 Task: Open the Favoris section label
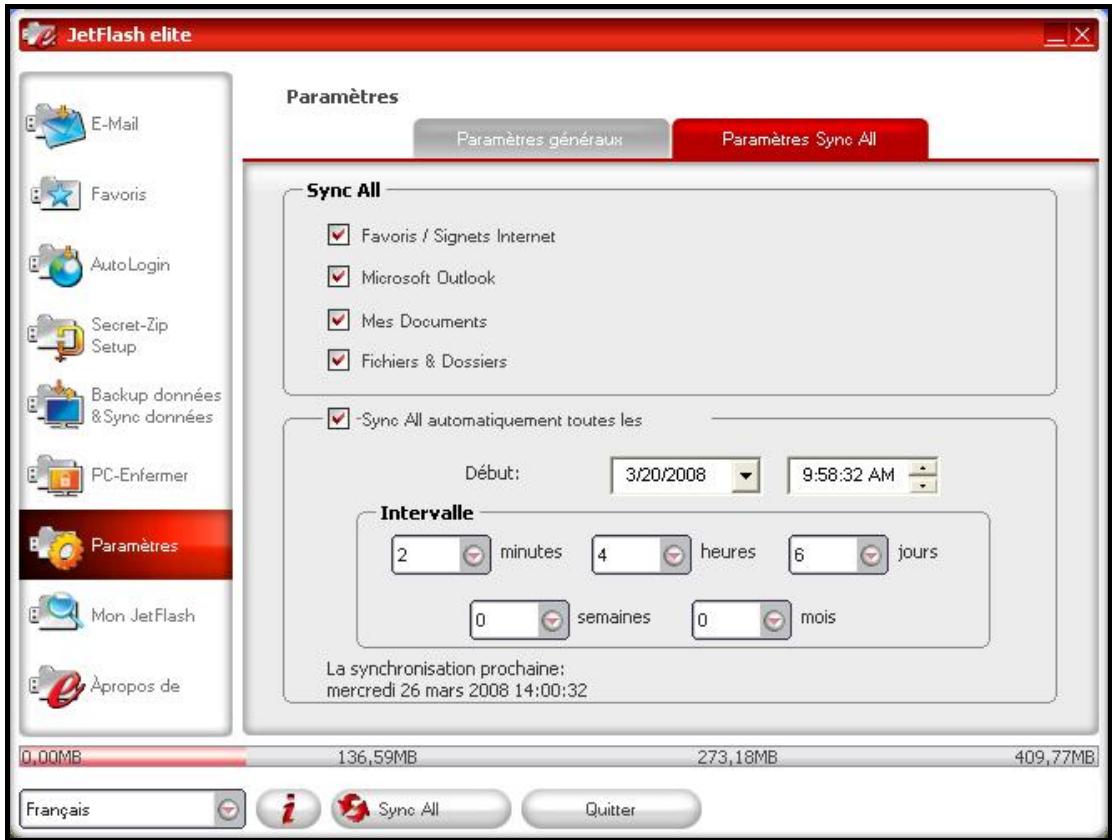118,194
